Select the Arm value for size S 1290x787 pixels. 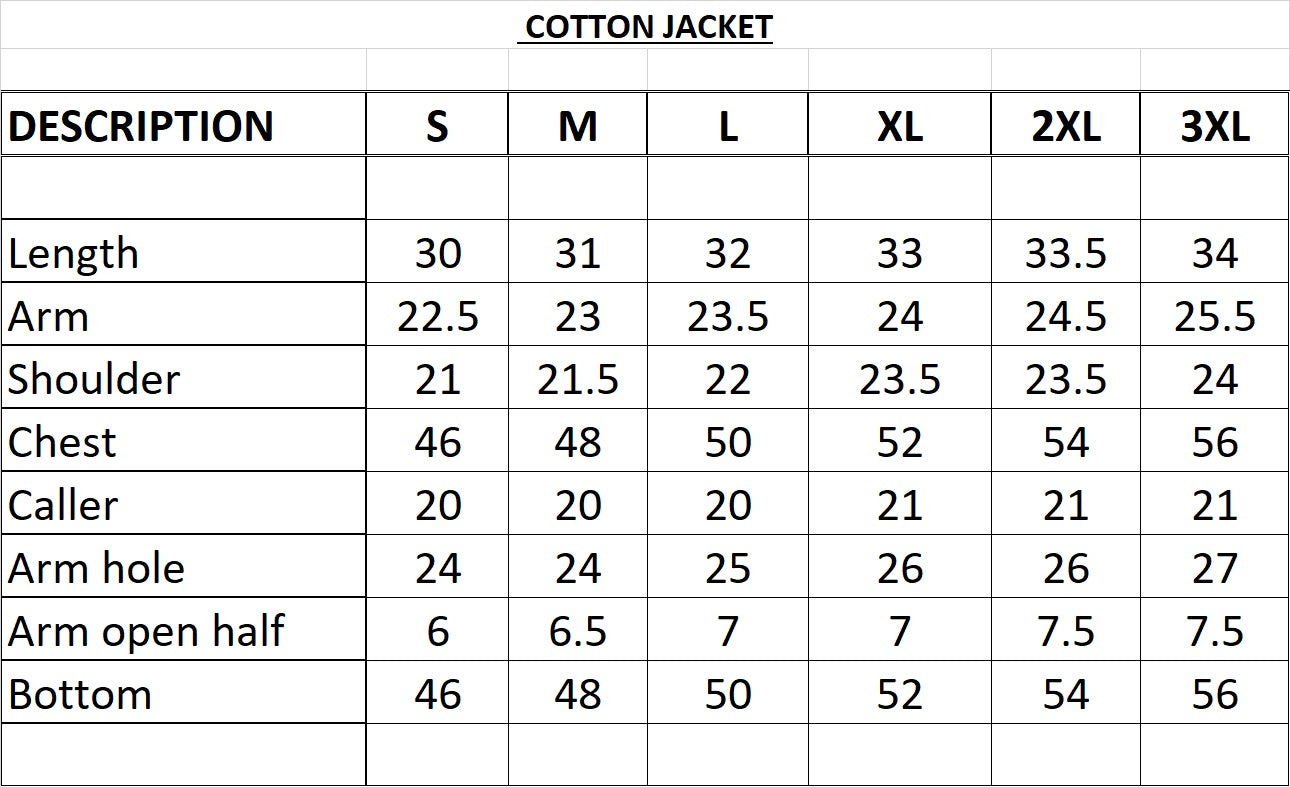[x=437, y=317]
